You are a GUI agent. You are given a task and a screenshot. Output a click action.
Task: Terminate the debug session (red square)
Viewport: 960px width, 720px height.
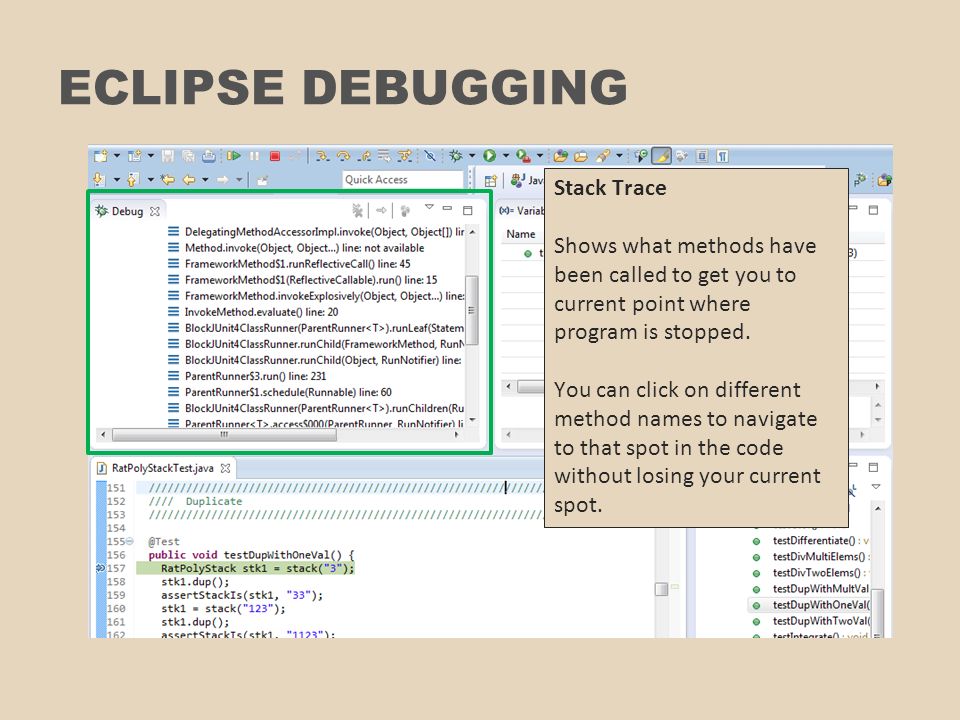point(275,156)
